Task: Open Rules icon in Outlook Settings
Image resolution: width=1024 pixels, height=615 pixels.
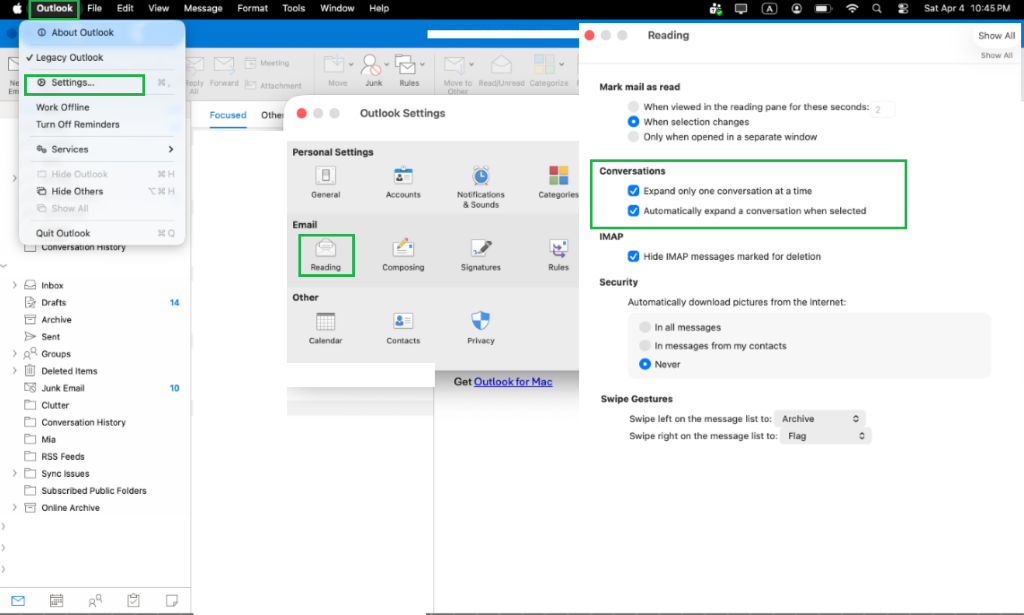Action: 558,248
